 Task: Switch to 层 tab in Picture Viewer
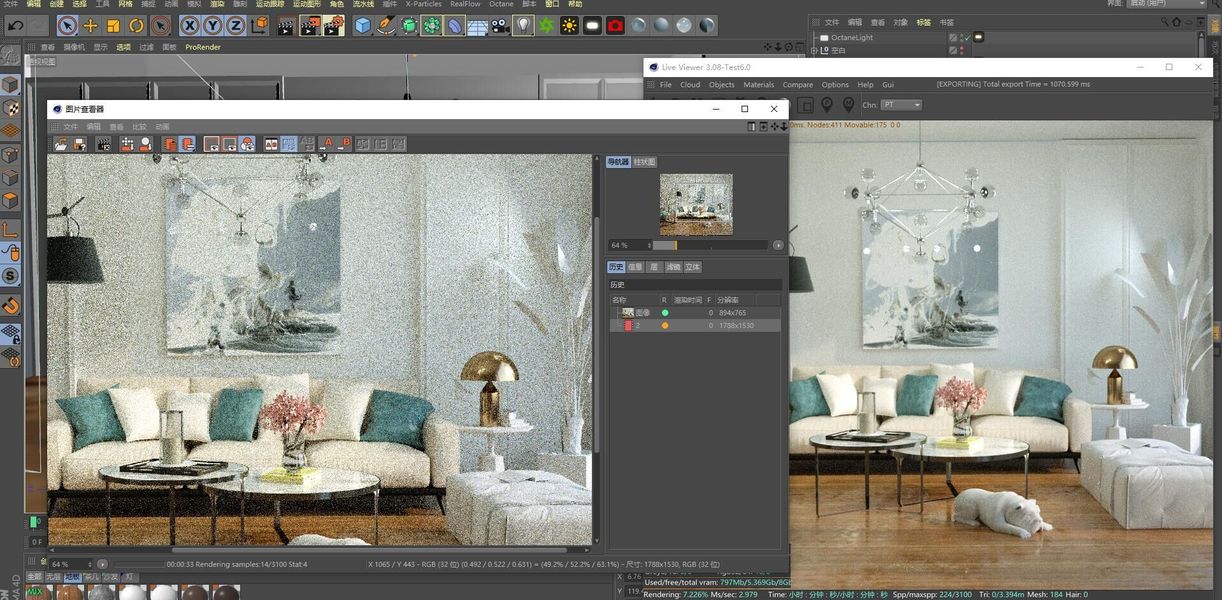(654, 267)
